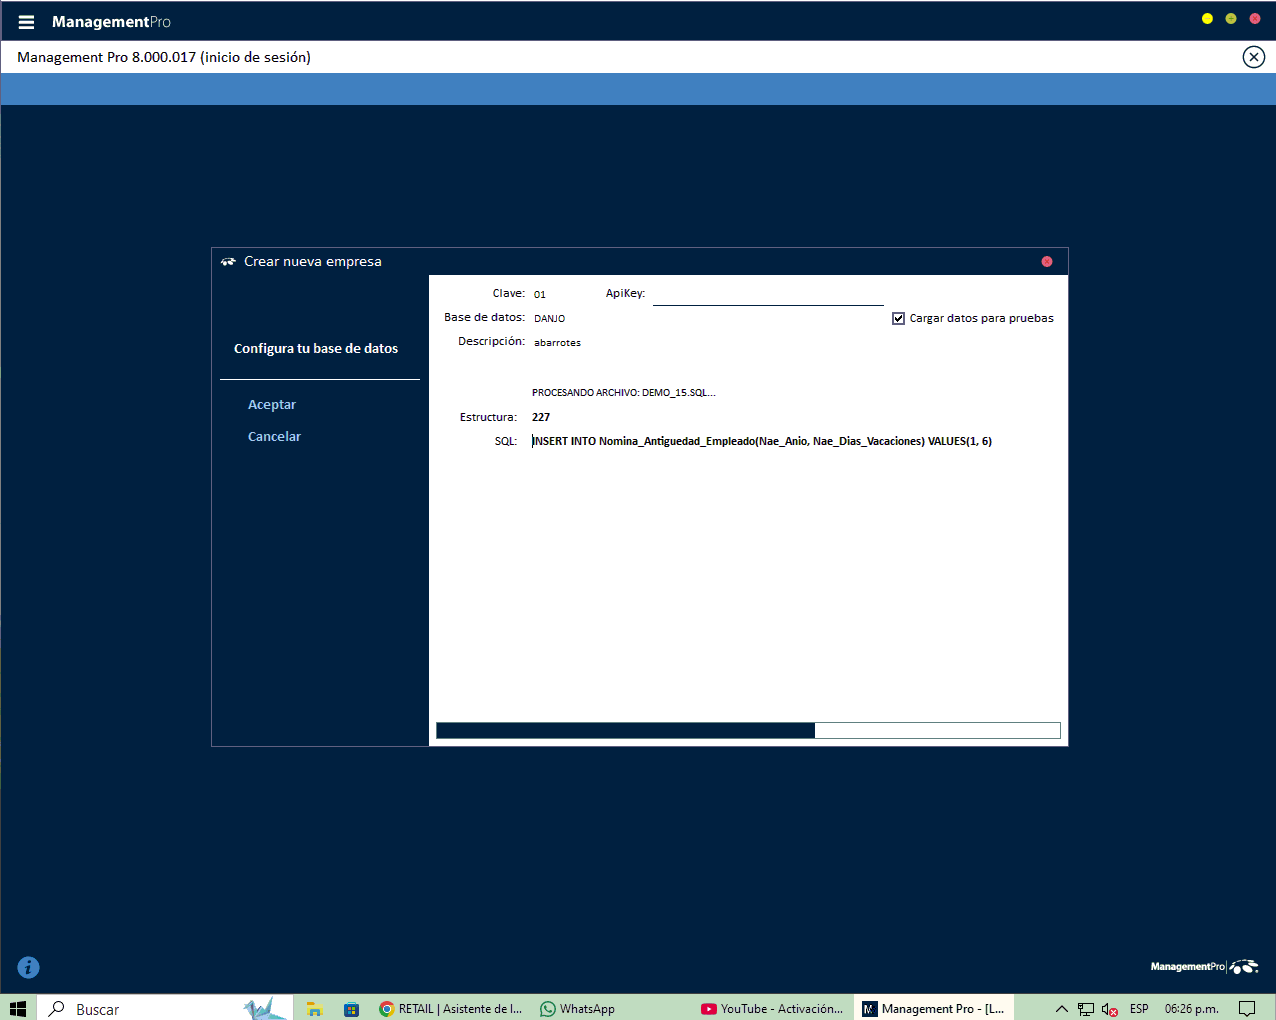Click the blue info icon at bottom left

click(x=29, y=967)
